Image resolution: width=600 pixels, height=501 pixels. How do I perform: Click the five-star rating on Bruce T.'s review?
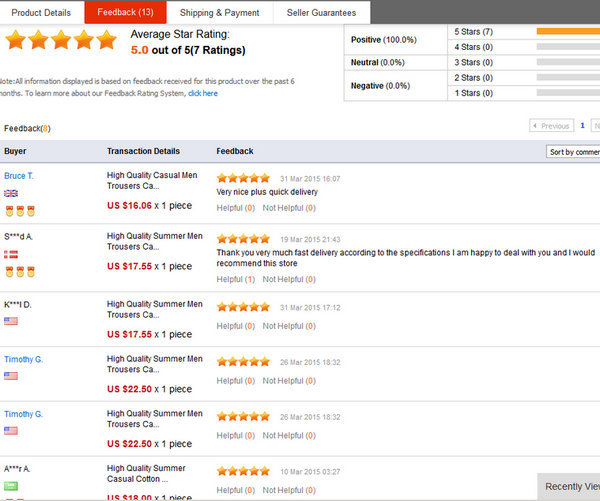pos(243,178)
